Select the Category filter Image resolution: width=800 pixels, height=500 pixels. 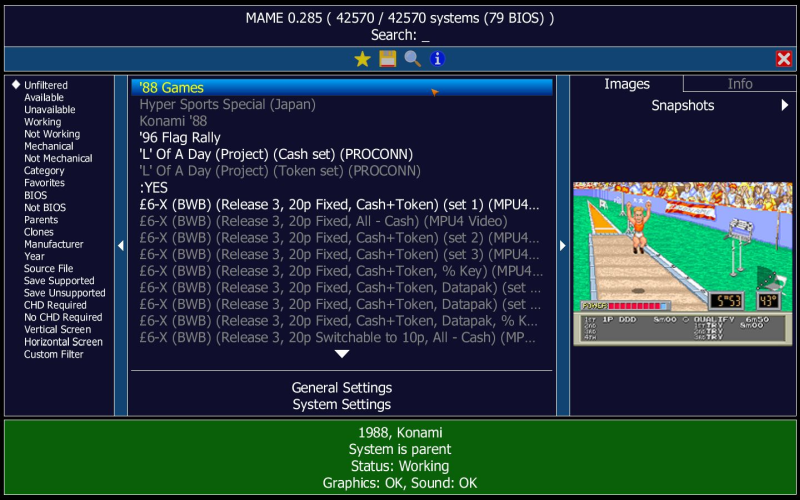point(44,171)
